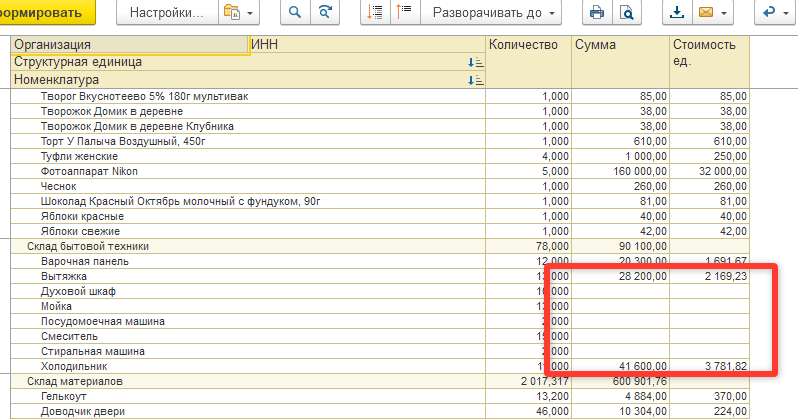Click the sort icon in Номенклатура header

476,80
